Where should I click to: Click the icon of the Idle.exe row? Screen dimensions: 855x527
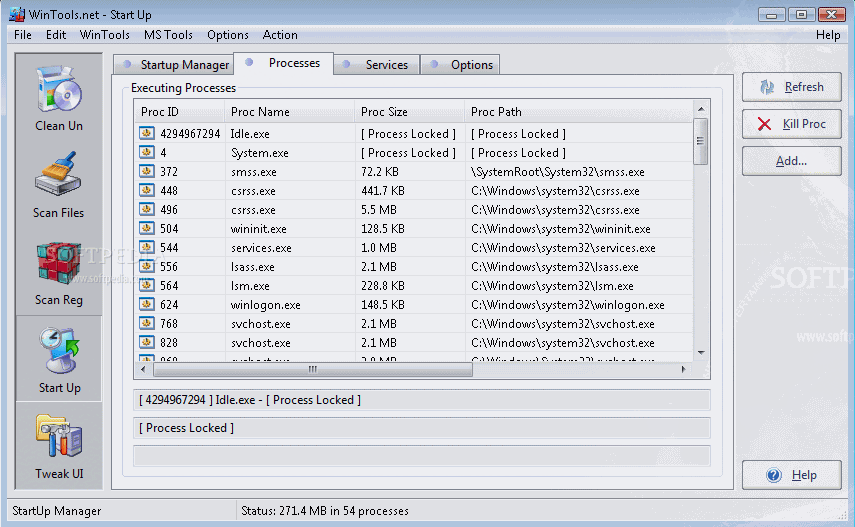coord(147,133)
